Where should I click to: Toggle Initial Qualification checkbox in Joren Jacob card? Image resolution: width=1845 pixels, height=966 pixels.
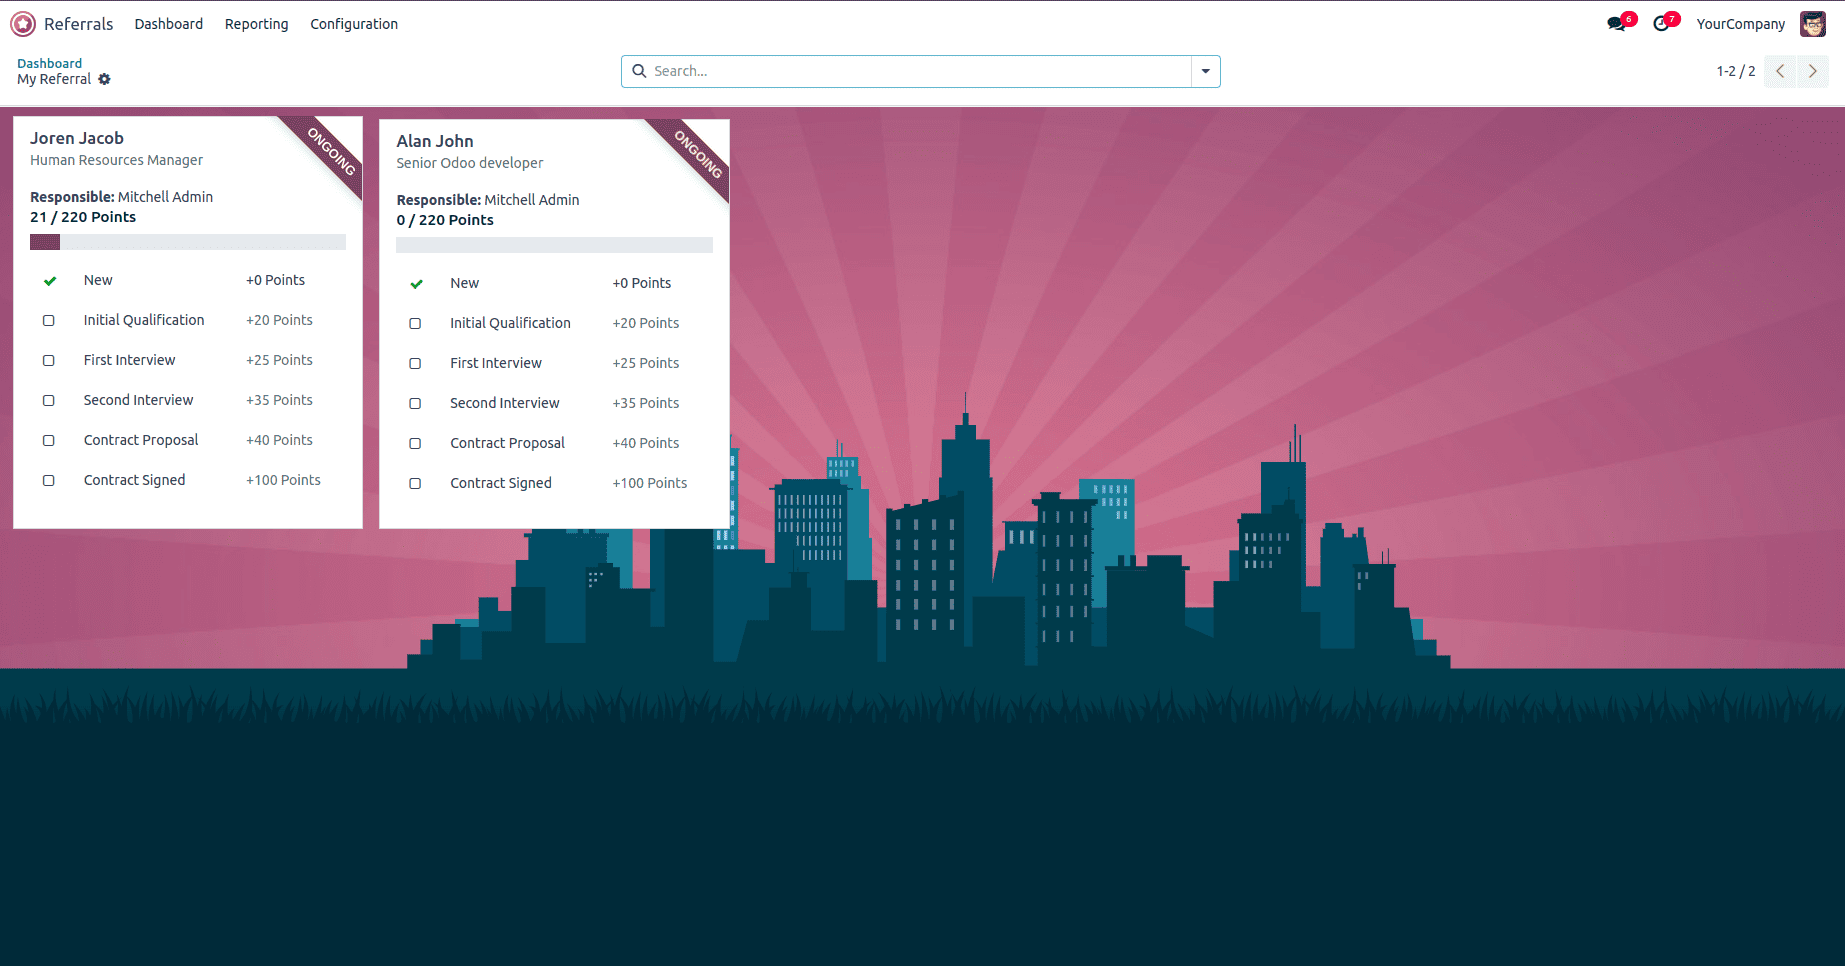[48, 321]
